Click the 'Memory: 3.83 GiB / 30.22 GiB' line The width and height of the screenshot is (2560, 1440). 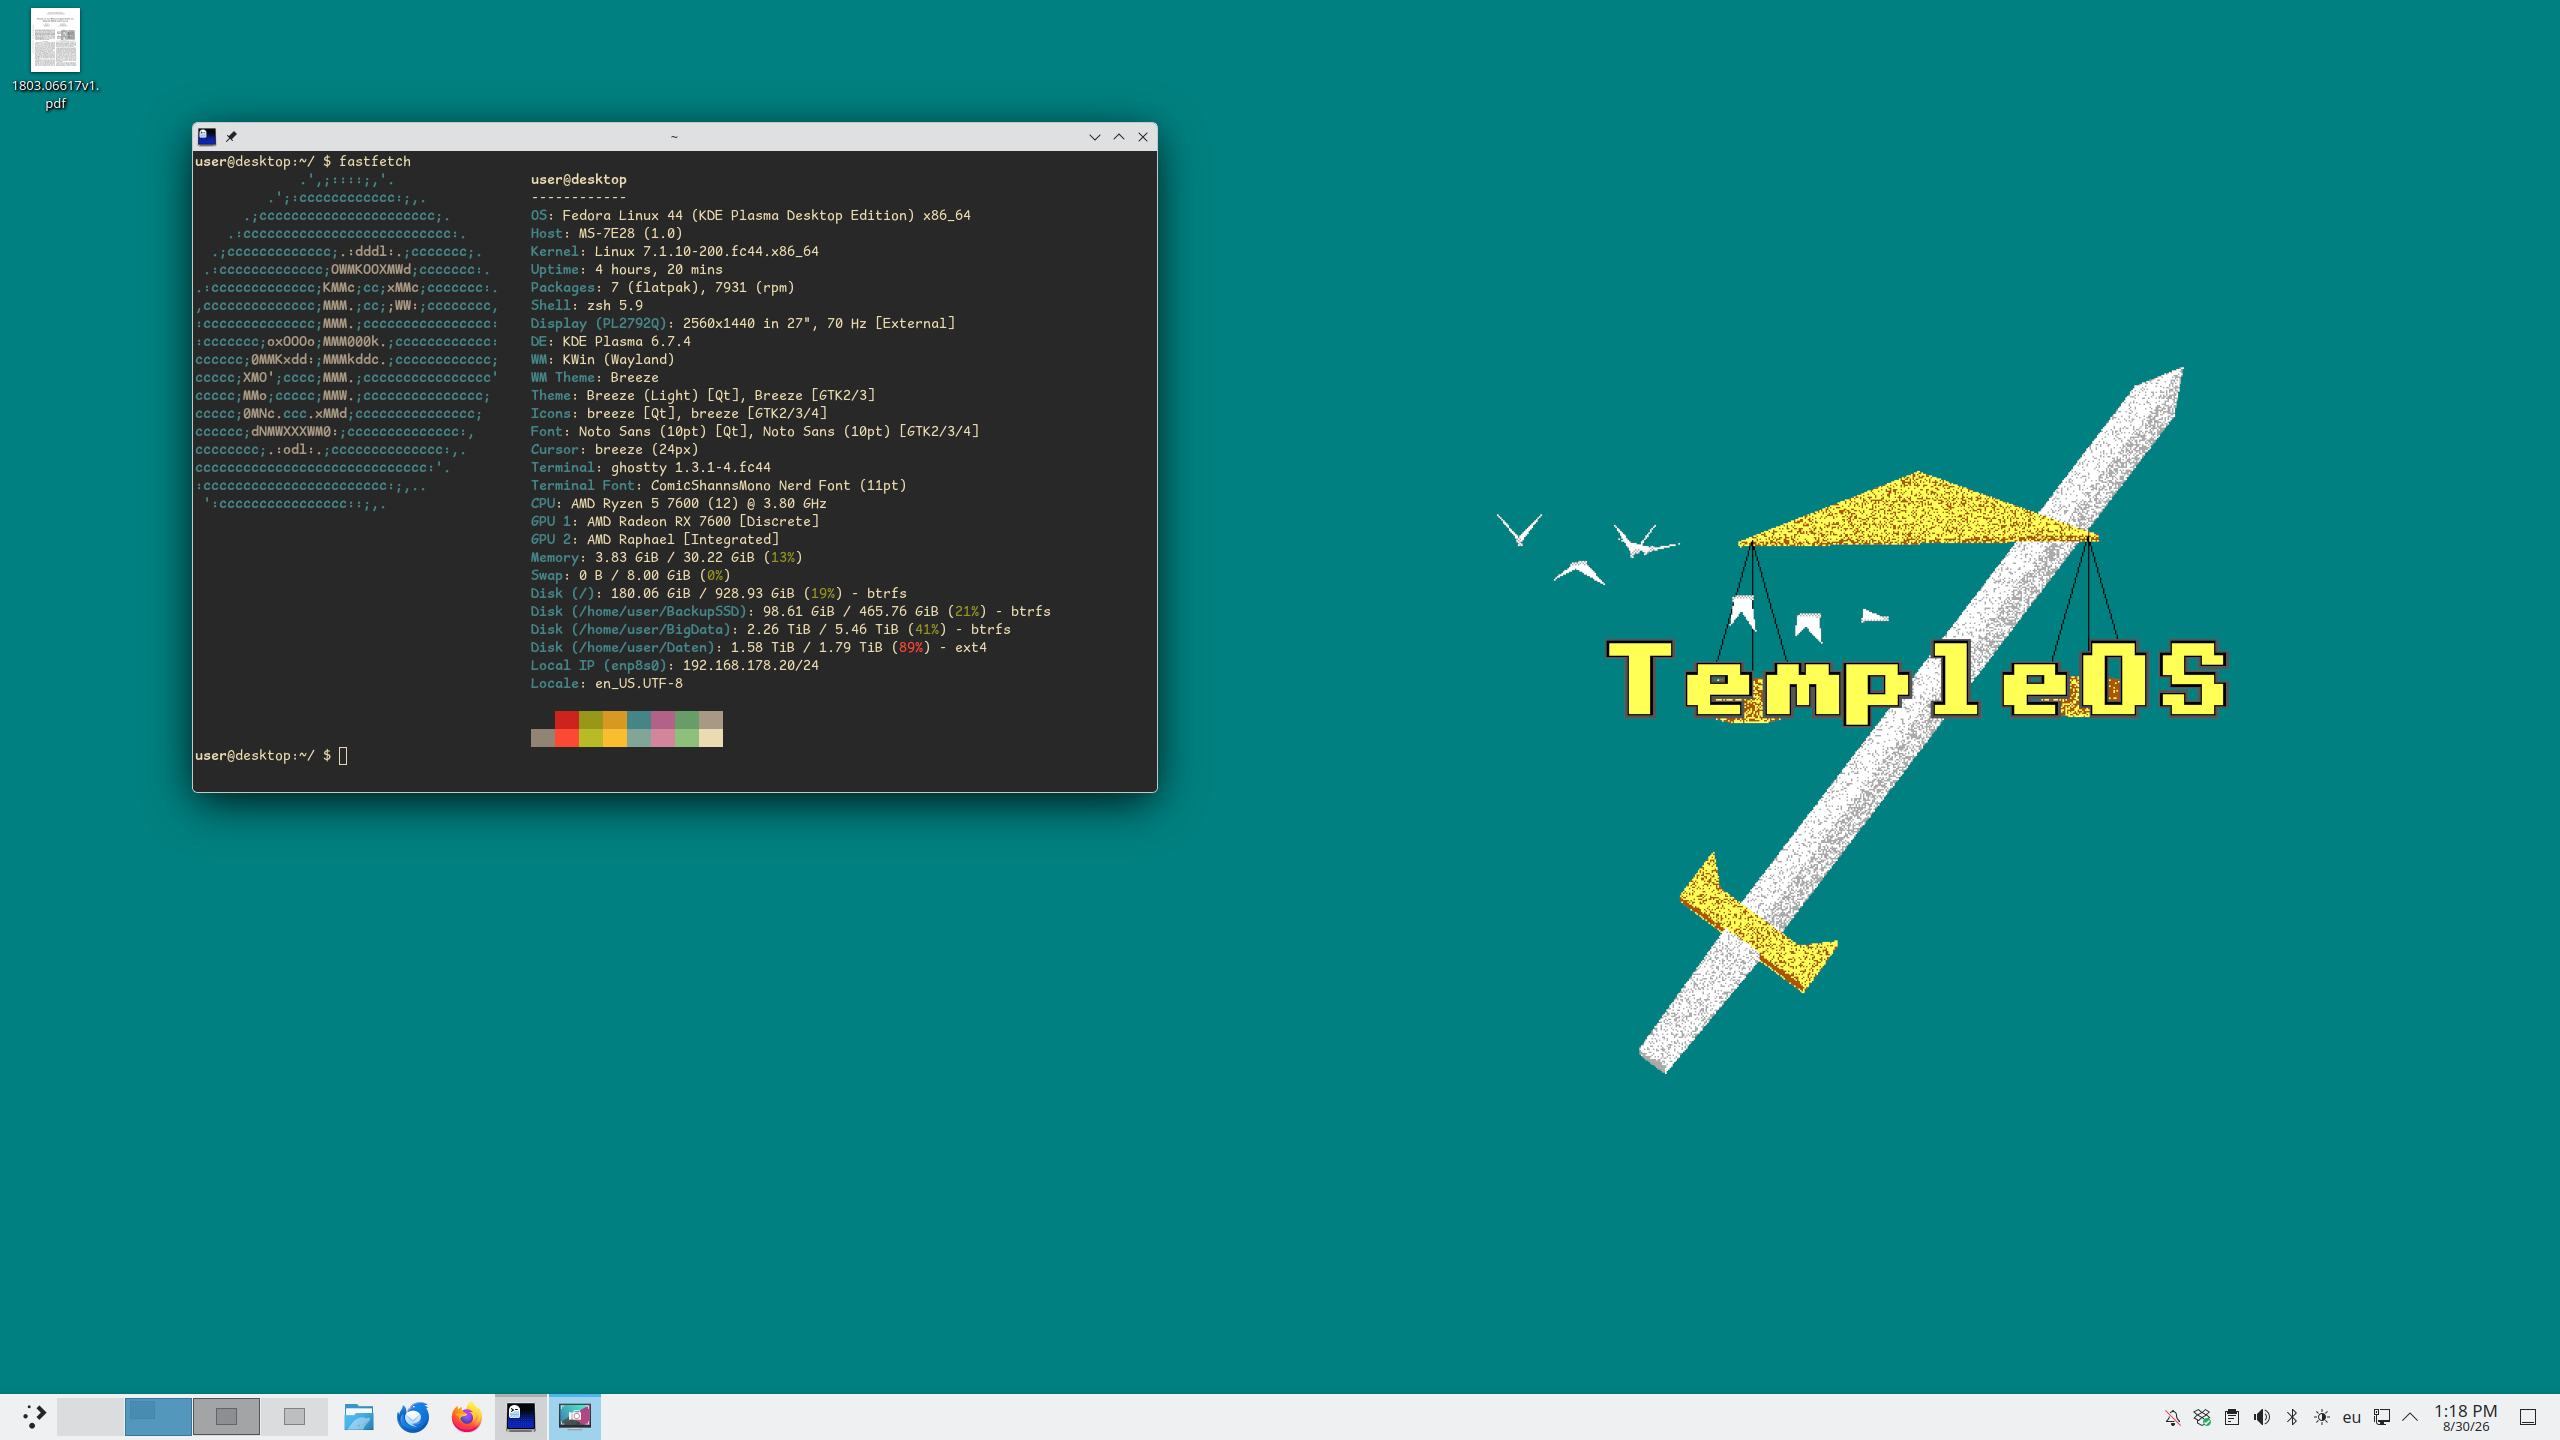[x=667, y=557]
